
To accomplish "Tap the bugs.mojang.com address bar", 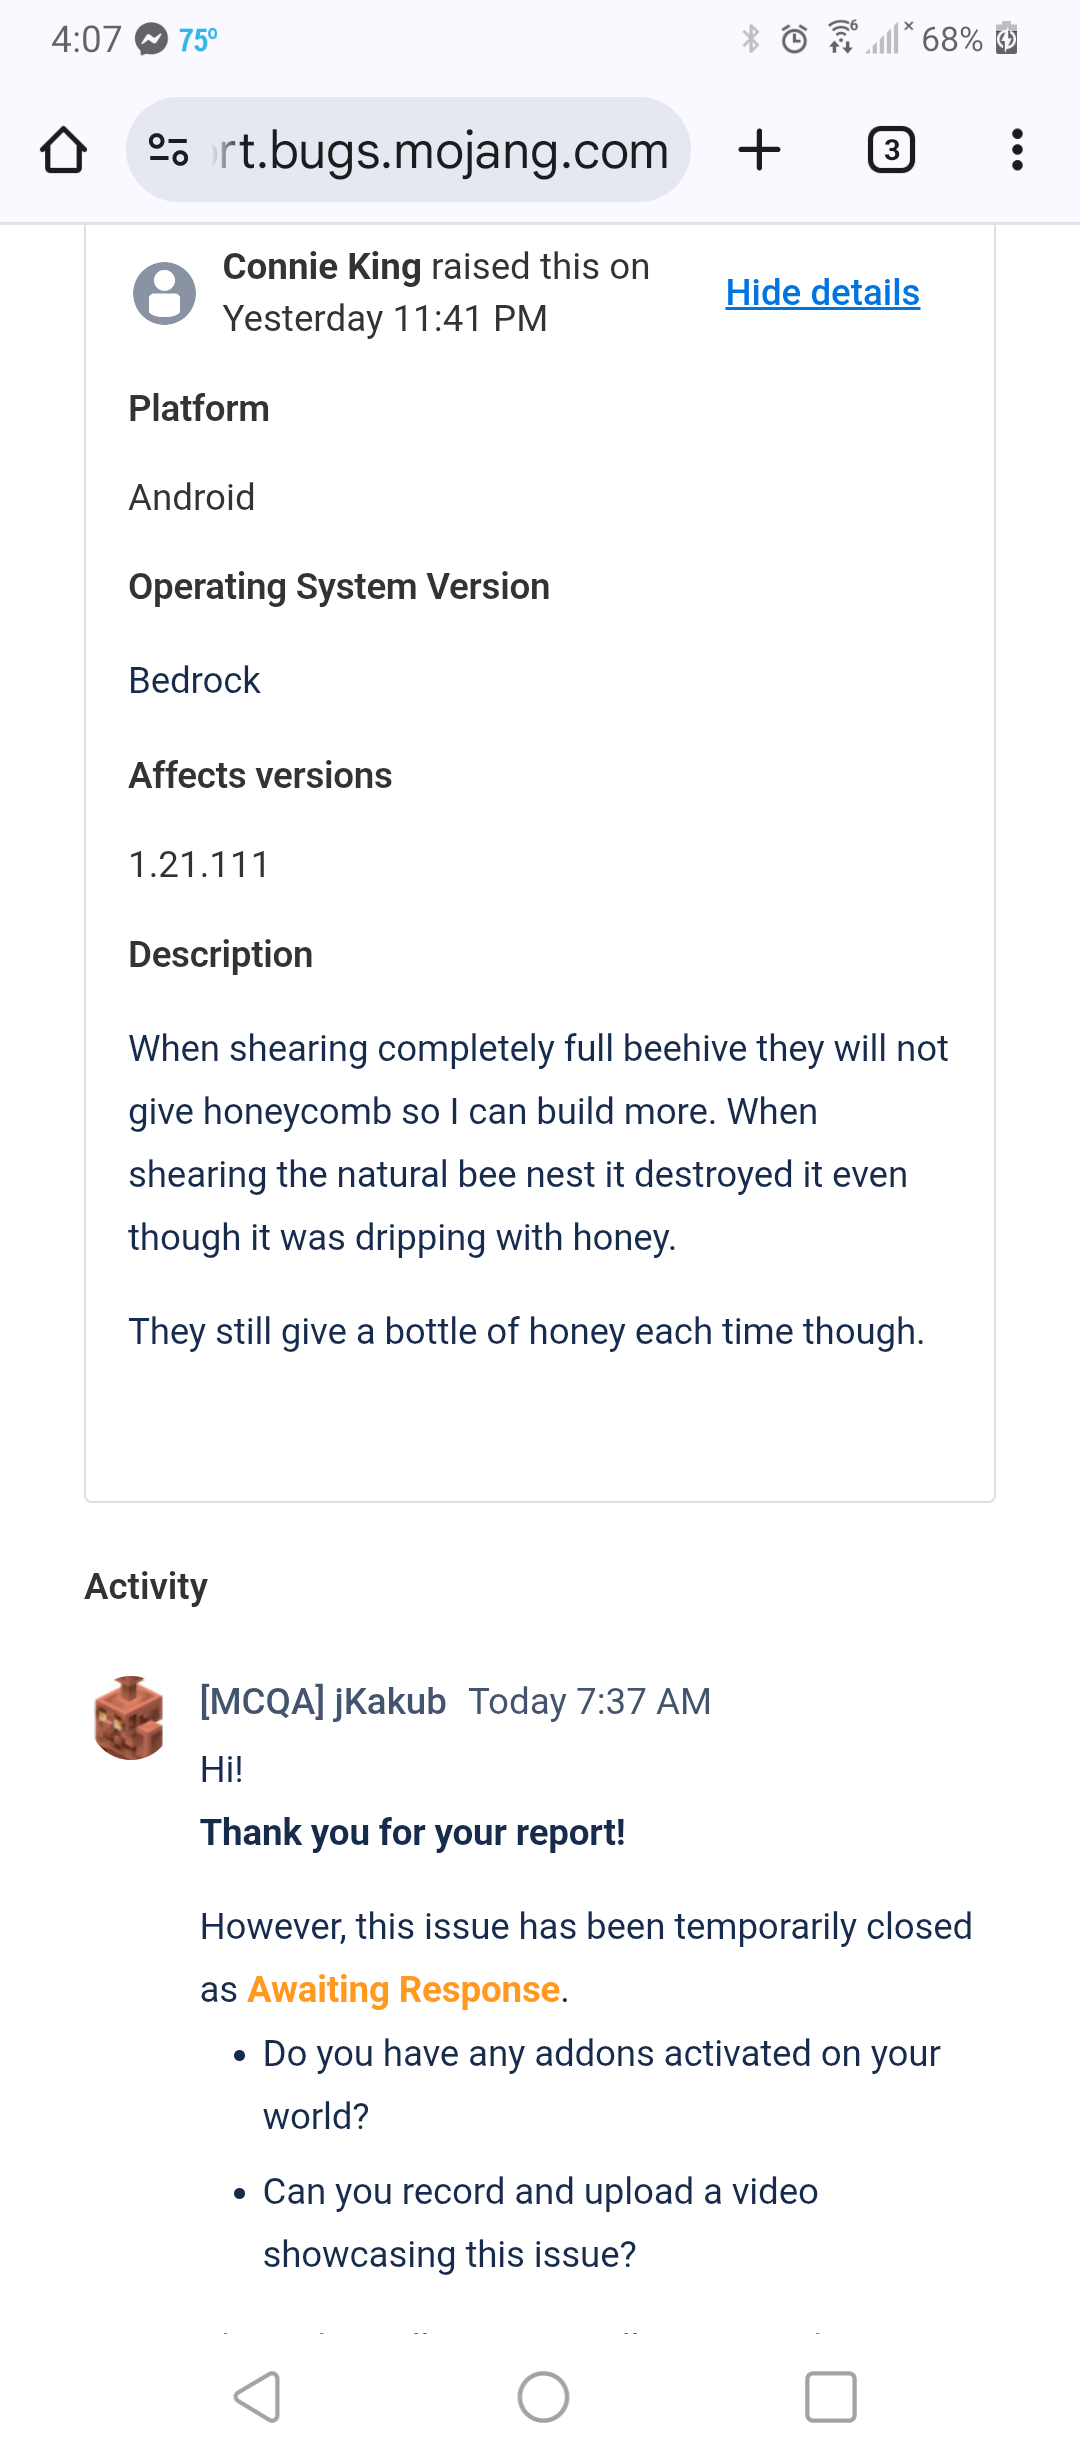I will 440,150.
